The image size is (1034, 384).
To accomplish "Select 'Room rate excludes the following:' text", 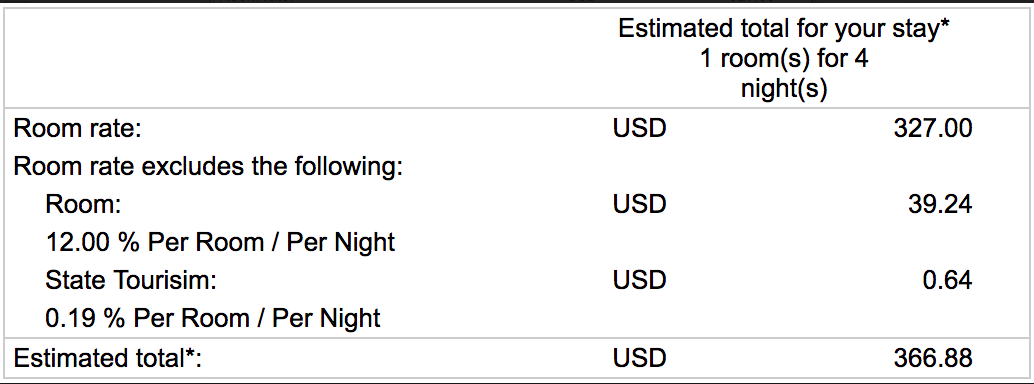I will [x=208, y=166].
